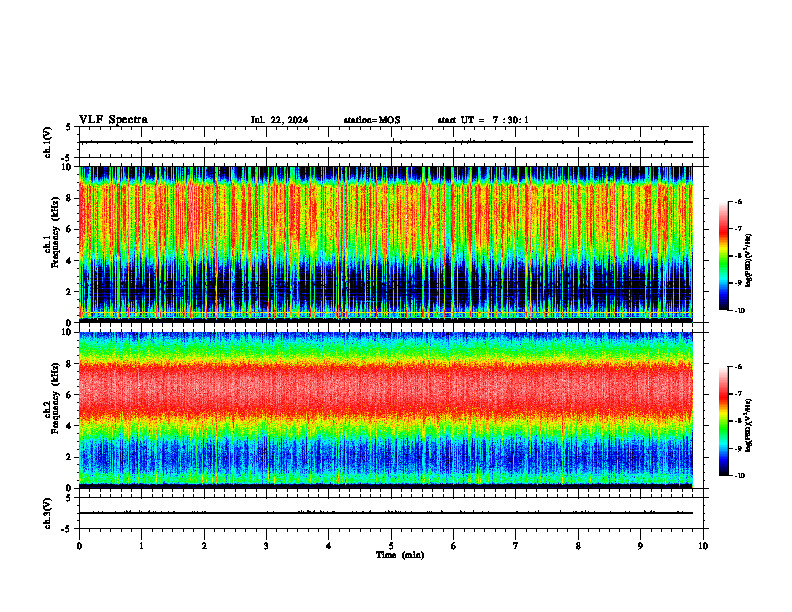
Task: Click the "-7" tick on ch.1 colorbar
Action: click(738, 229)
